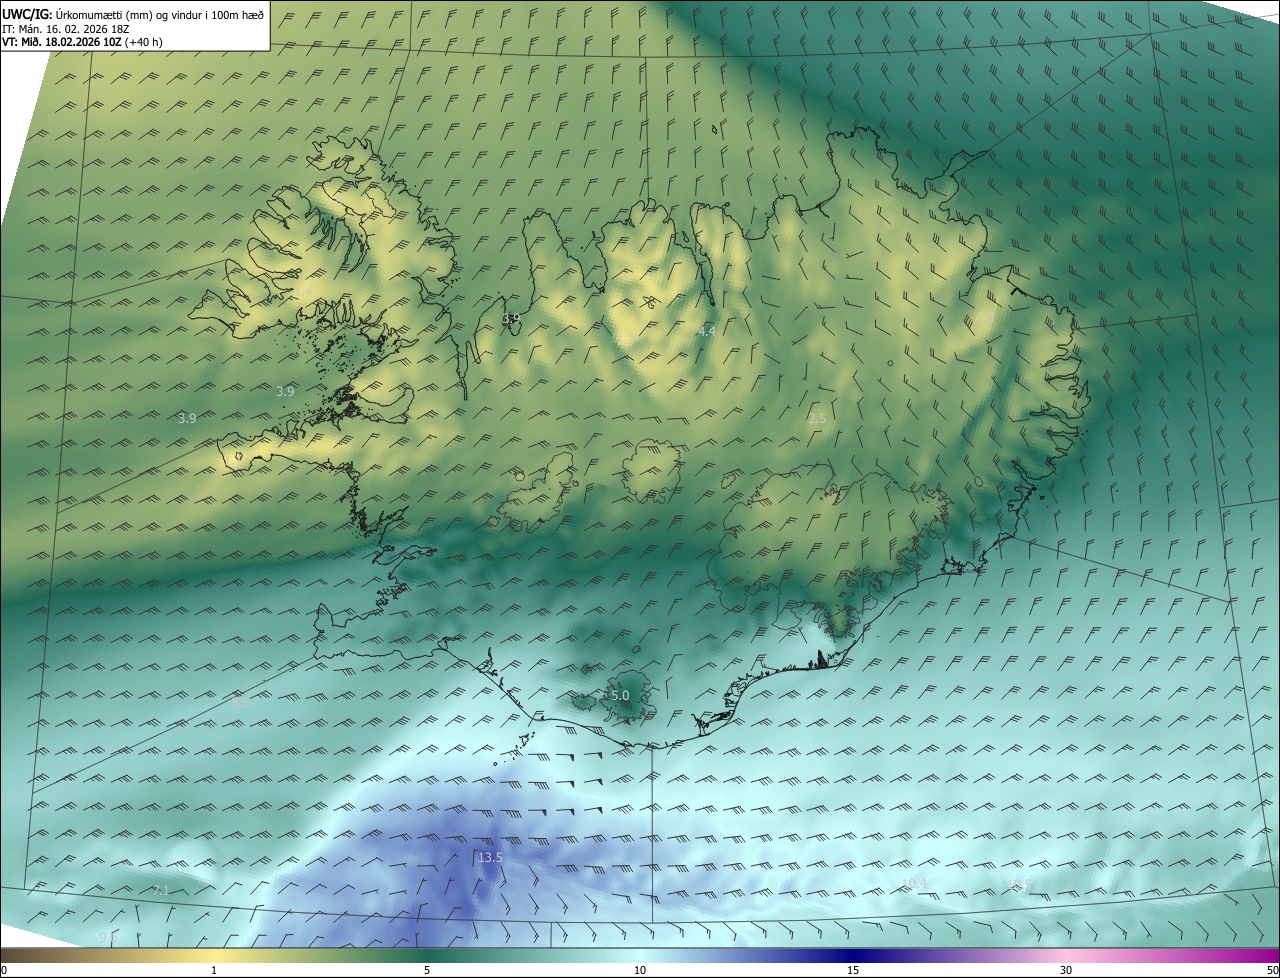Screen dimensions: 1280x978
Task: Click the faint "8.5" value on the map
Action: coord(240,703)
